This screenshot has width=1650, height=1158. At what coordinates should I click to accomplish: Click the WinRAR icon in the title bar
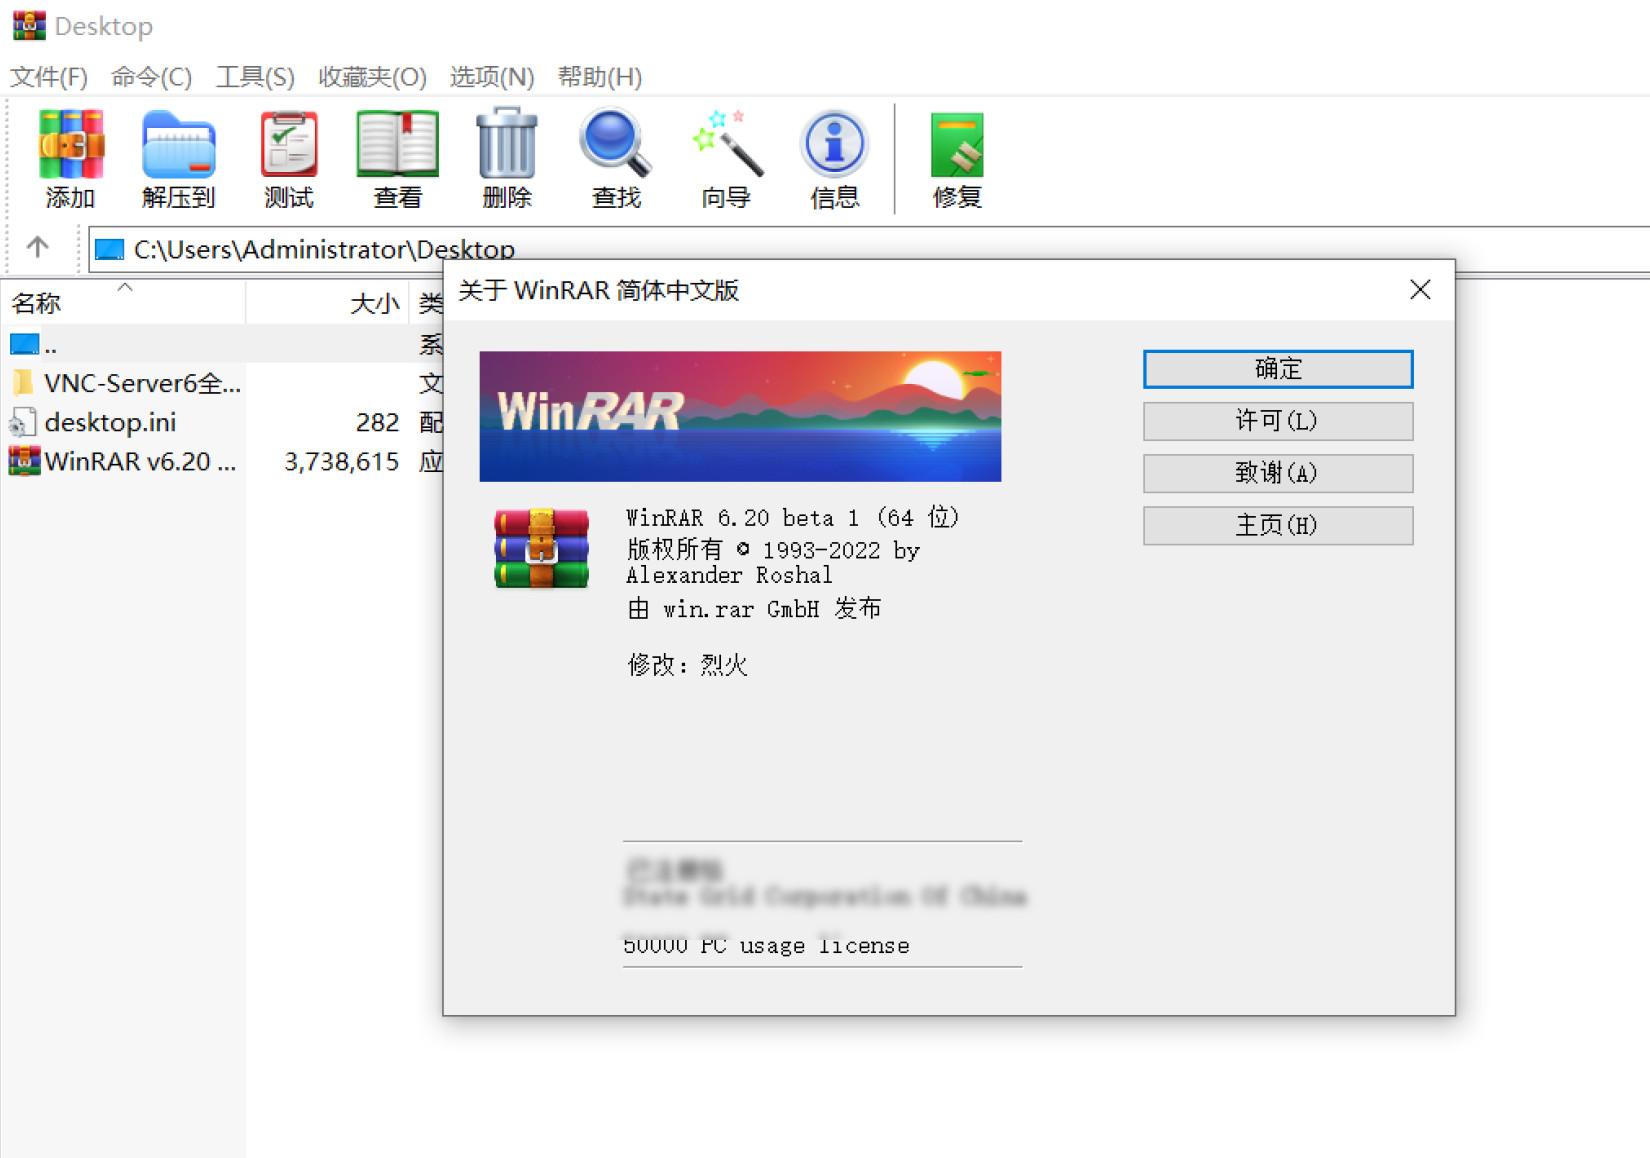click(x=29, y=25)
